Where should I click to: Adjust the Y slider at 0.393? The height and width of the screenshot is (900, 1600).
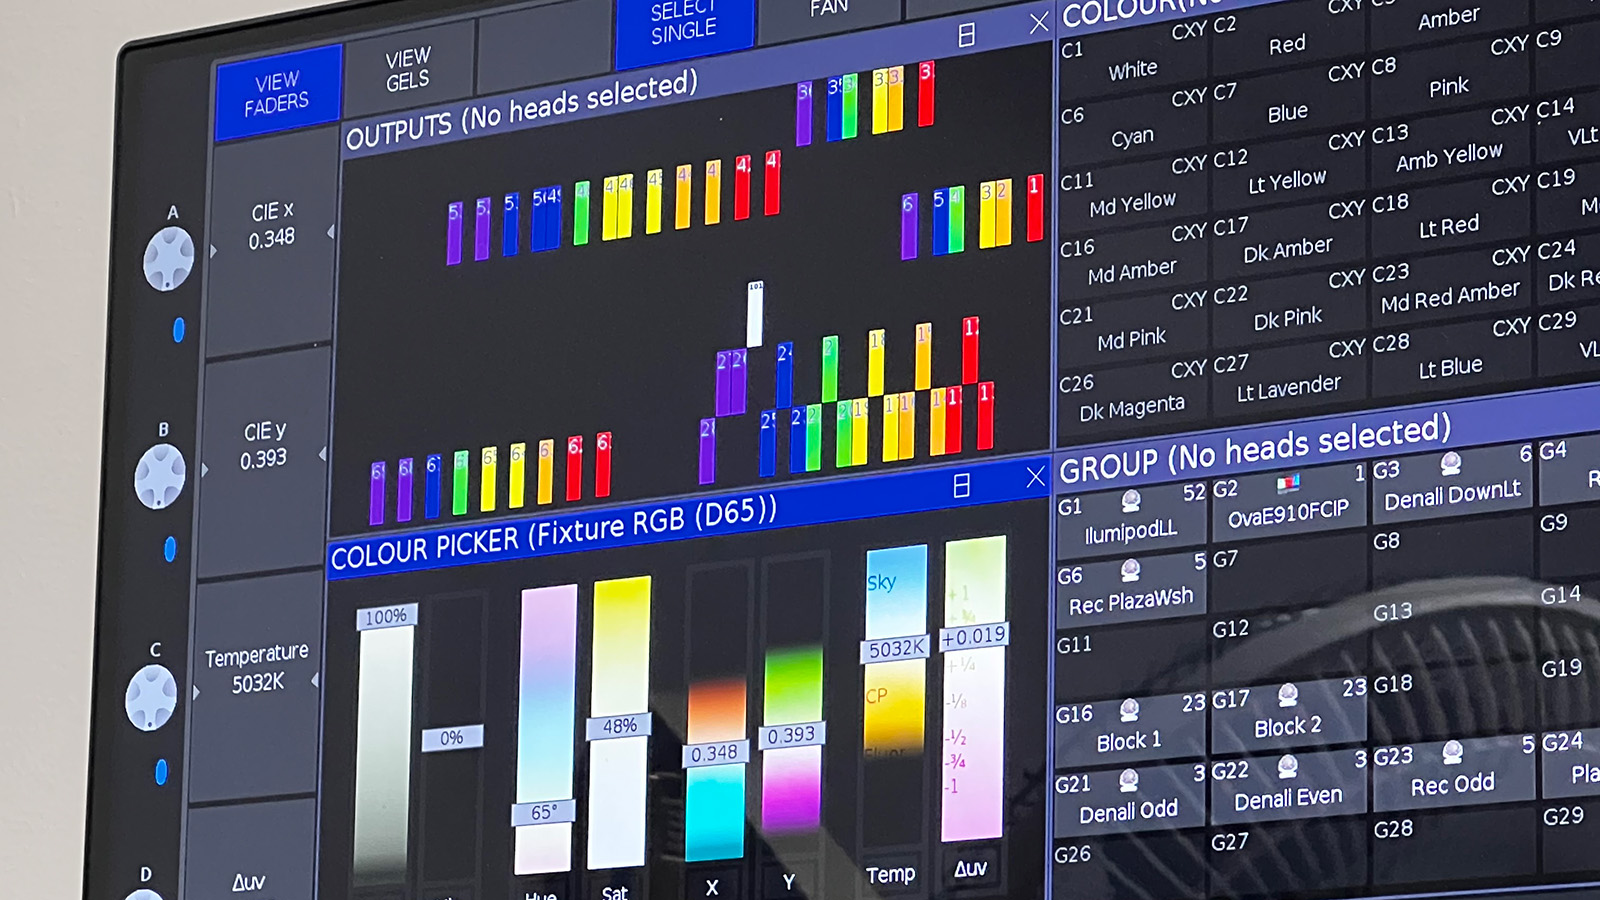pos(791,735)
